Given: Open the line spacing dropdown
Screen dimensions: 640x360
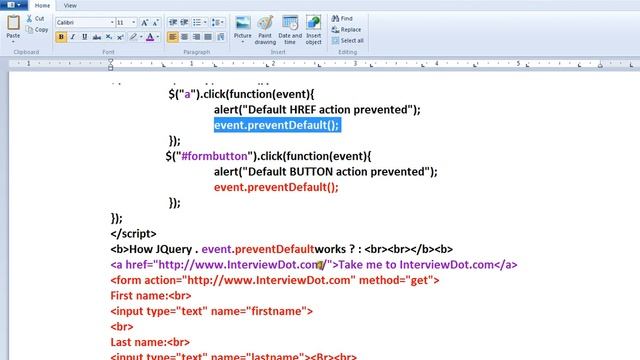Looking at the screenshot, I should tap(218, 22).
